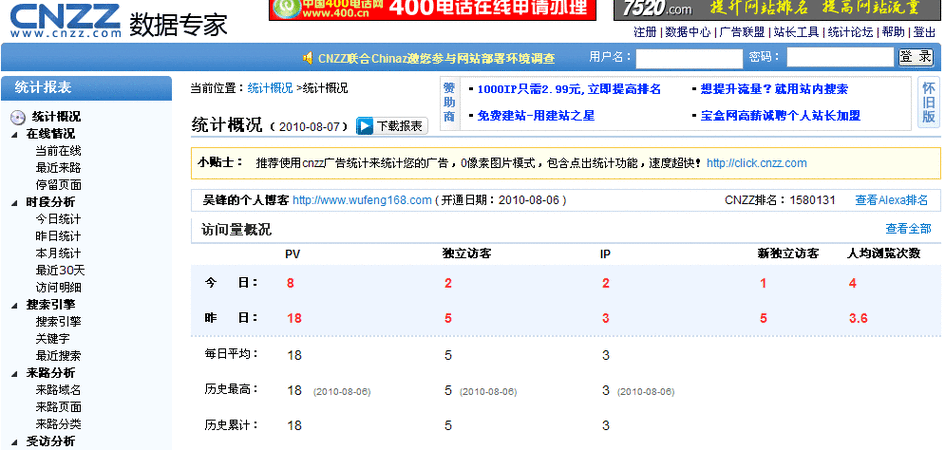The image size is (945, 450).
Task: Click today's PV value 8
Action: 290,283
